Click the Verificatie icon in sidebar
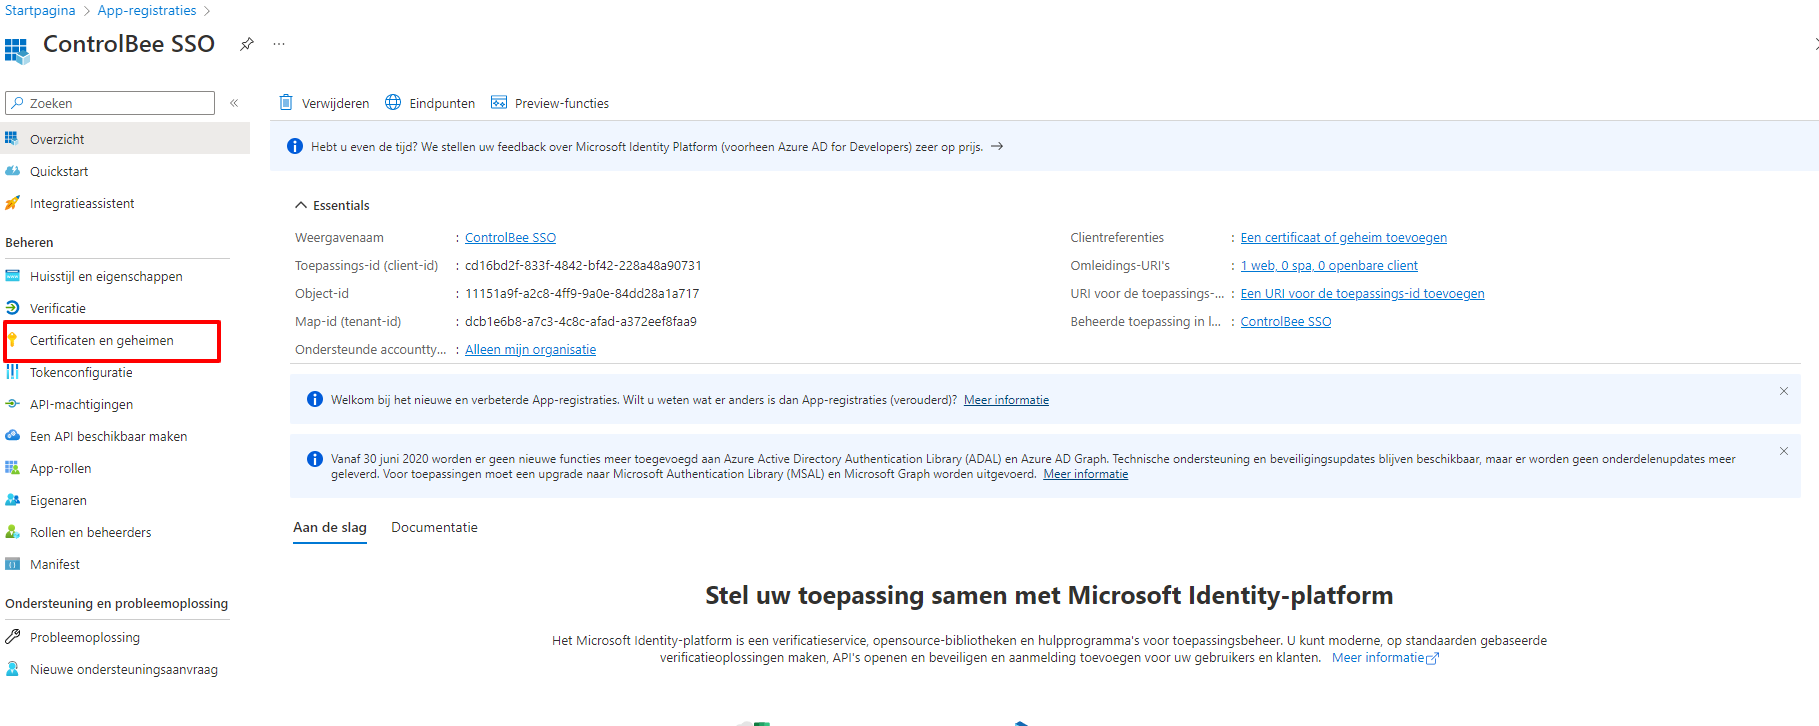 (x=12, y=308)
